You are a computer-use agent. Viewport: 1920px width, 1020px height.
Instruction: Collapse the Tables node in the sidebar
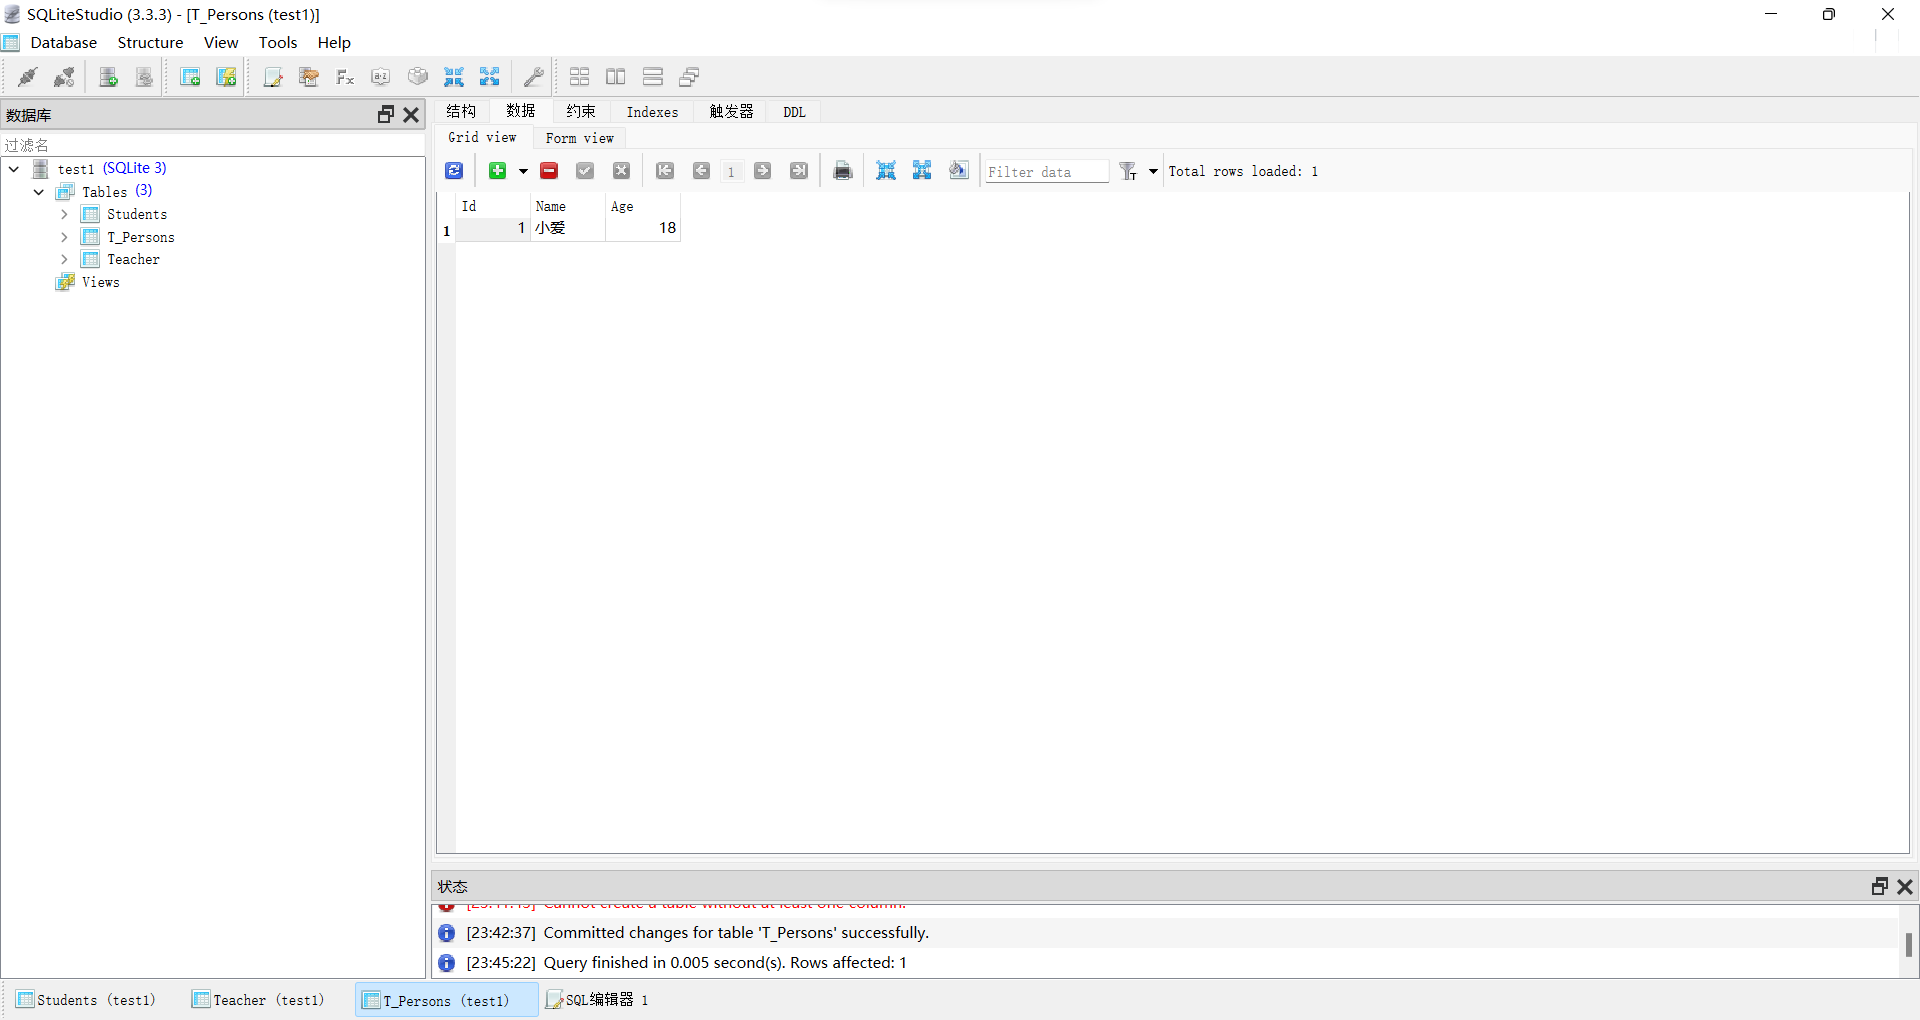pos(38,192)
